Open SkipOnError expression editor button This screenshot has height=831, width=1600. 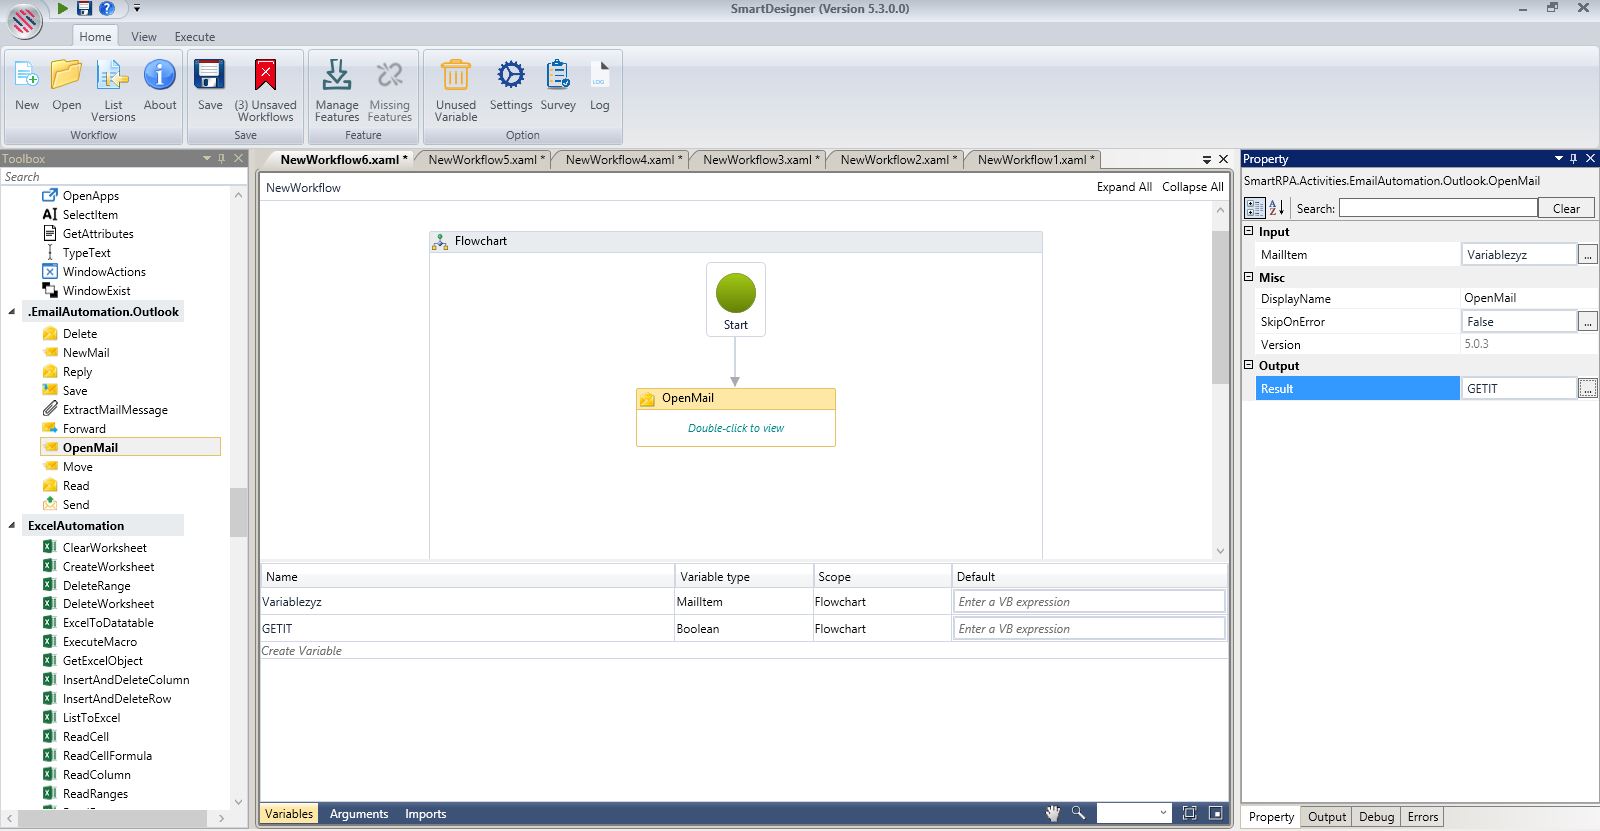[x=1588, y=322]
